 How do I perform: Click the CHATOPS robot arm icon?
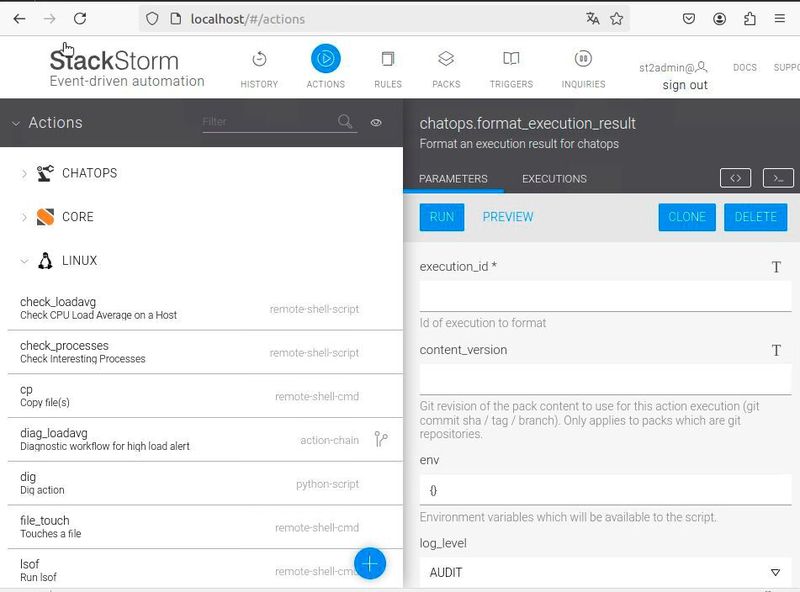pyautogui.click(x=45, y=173)
